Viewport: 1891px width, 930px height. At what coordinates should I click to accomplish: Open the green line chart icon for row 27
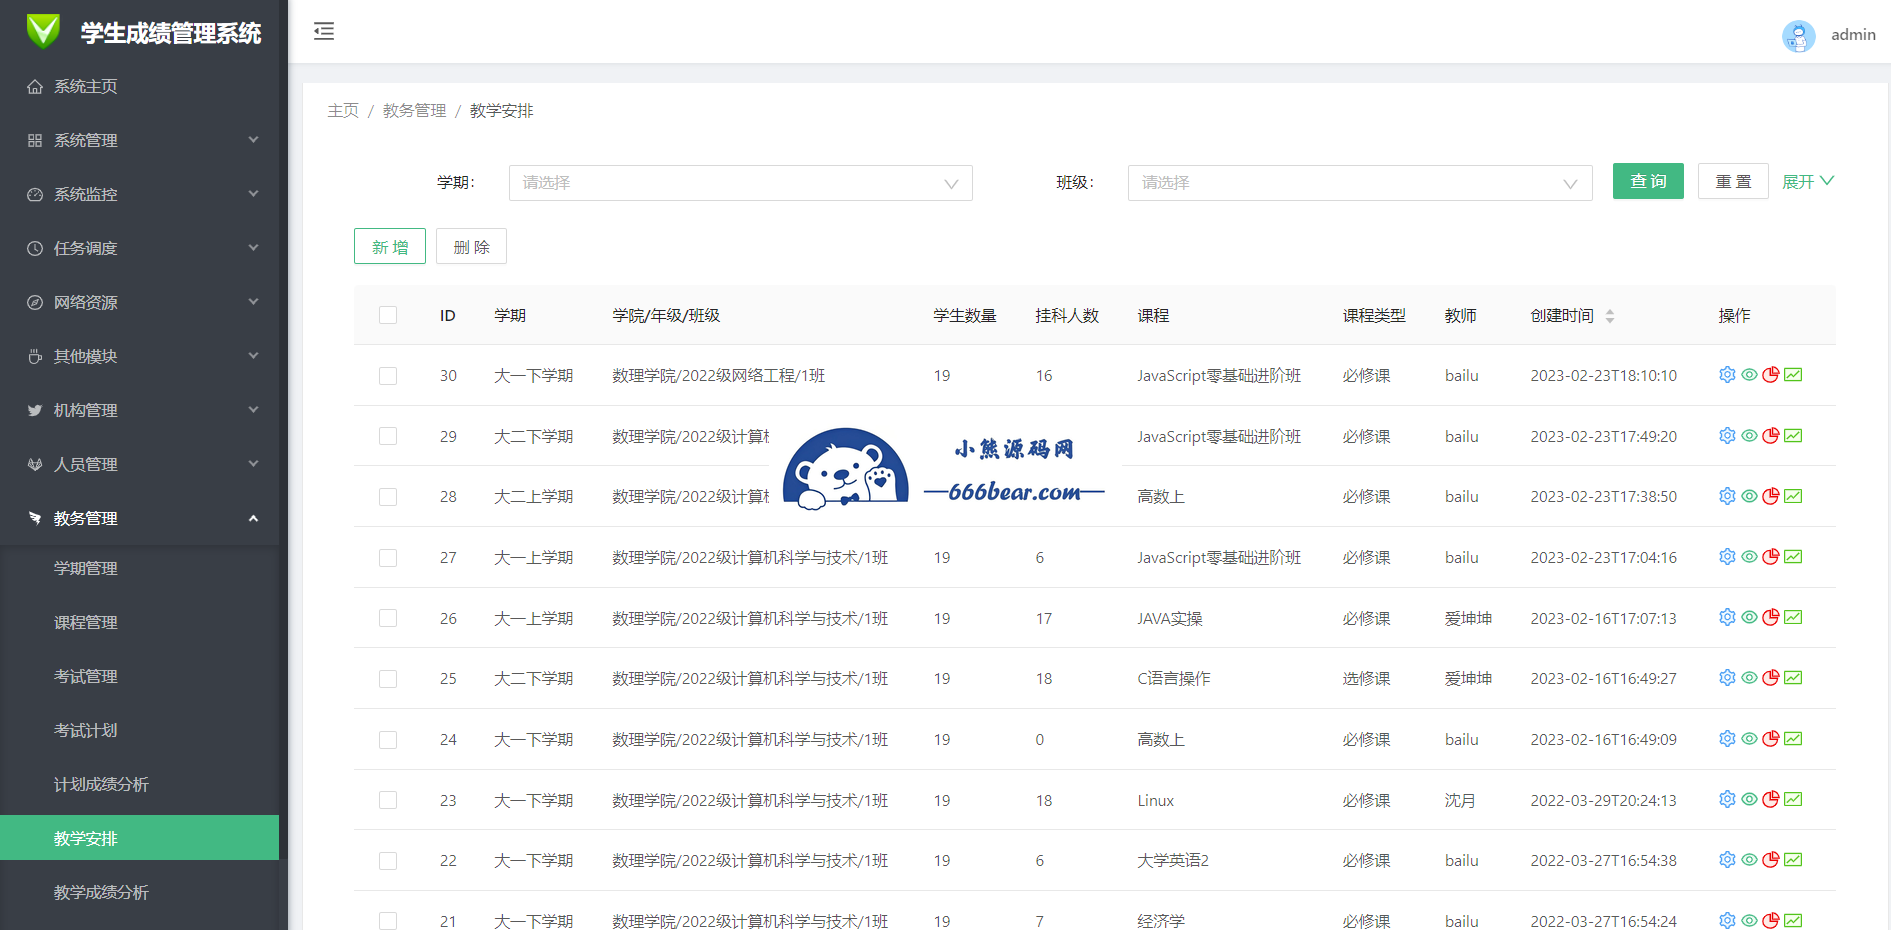[x=1793, y=557]
